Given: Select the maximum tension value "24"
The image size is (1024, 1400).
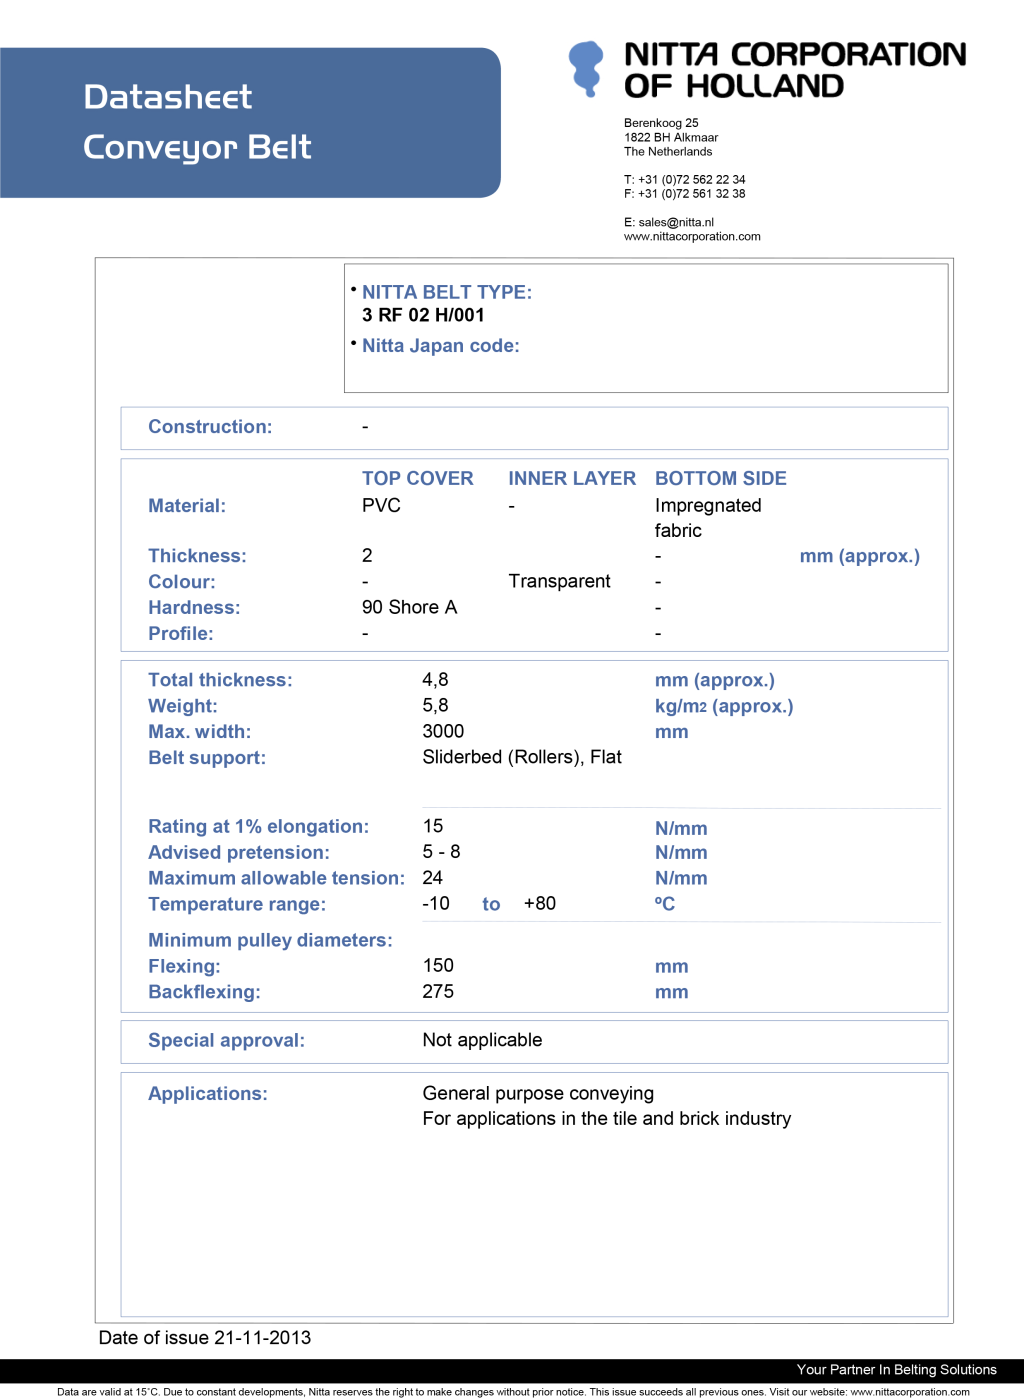Looking at the screenshot, I should (433, 878).
